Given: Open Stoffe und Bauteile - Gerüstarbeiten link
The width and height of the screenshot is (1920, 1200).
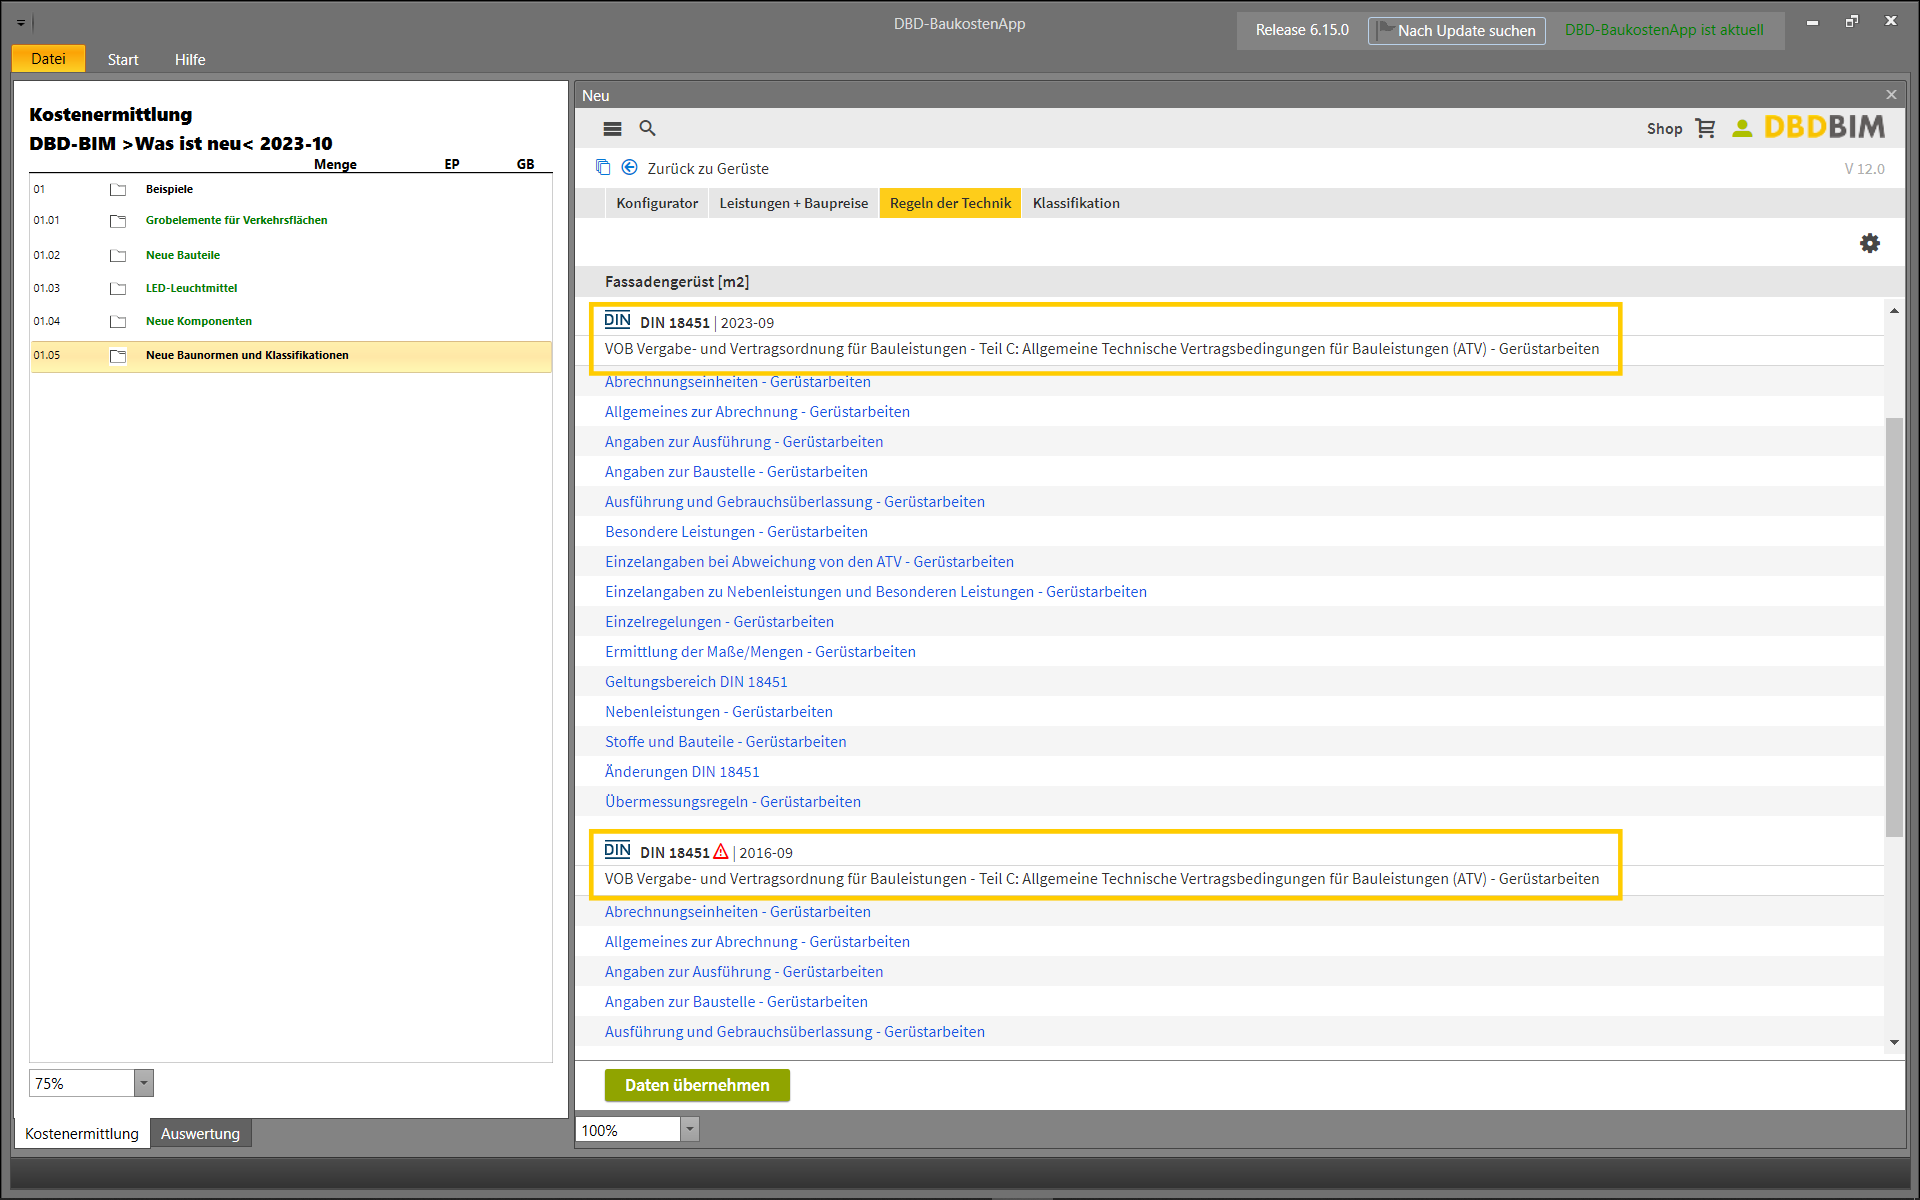Looking at the screenshot, I should point(726,742).
